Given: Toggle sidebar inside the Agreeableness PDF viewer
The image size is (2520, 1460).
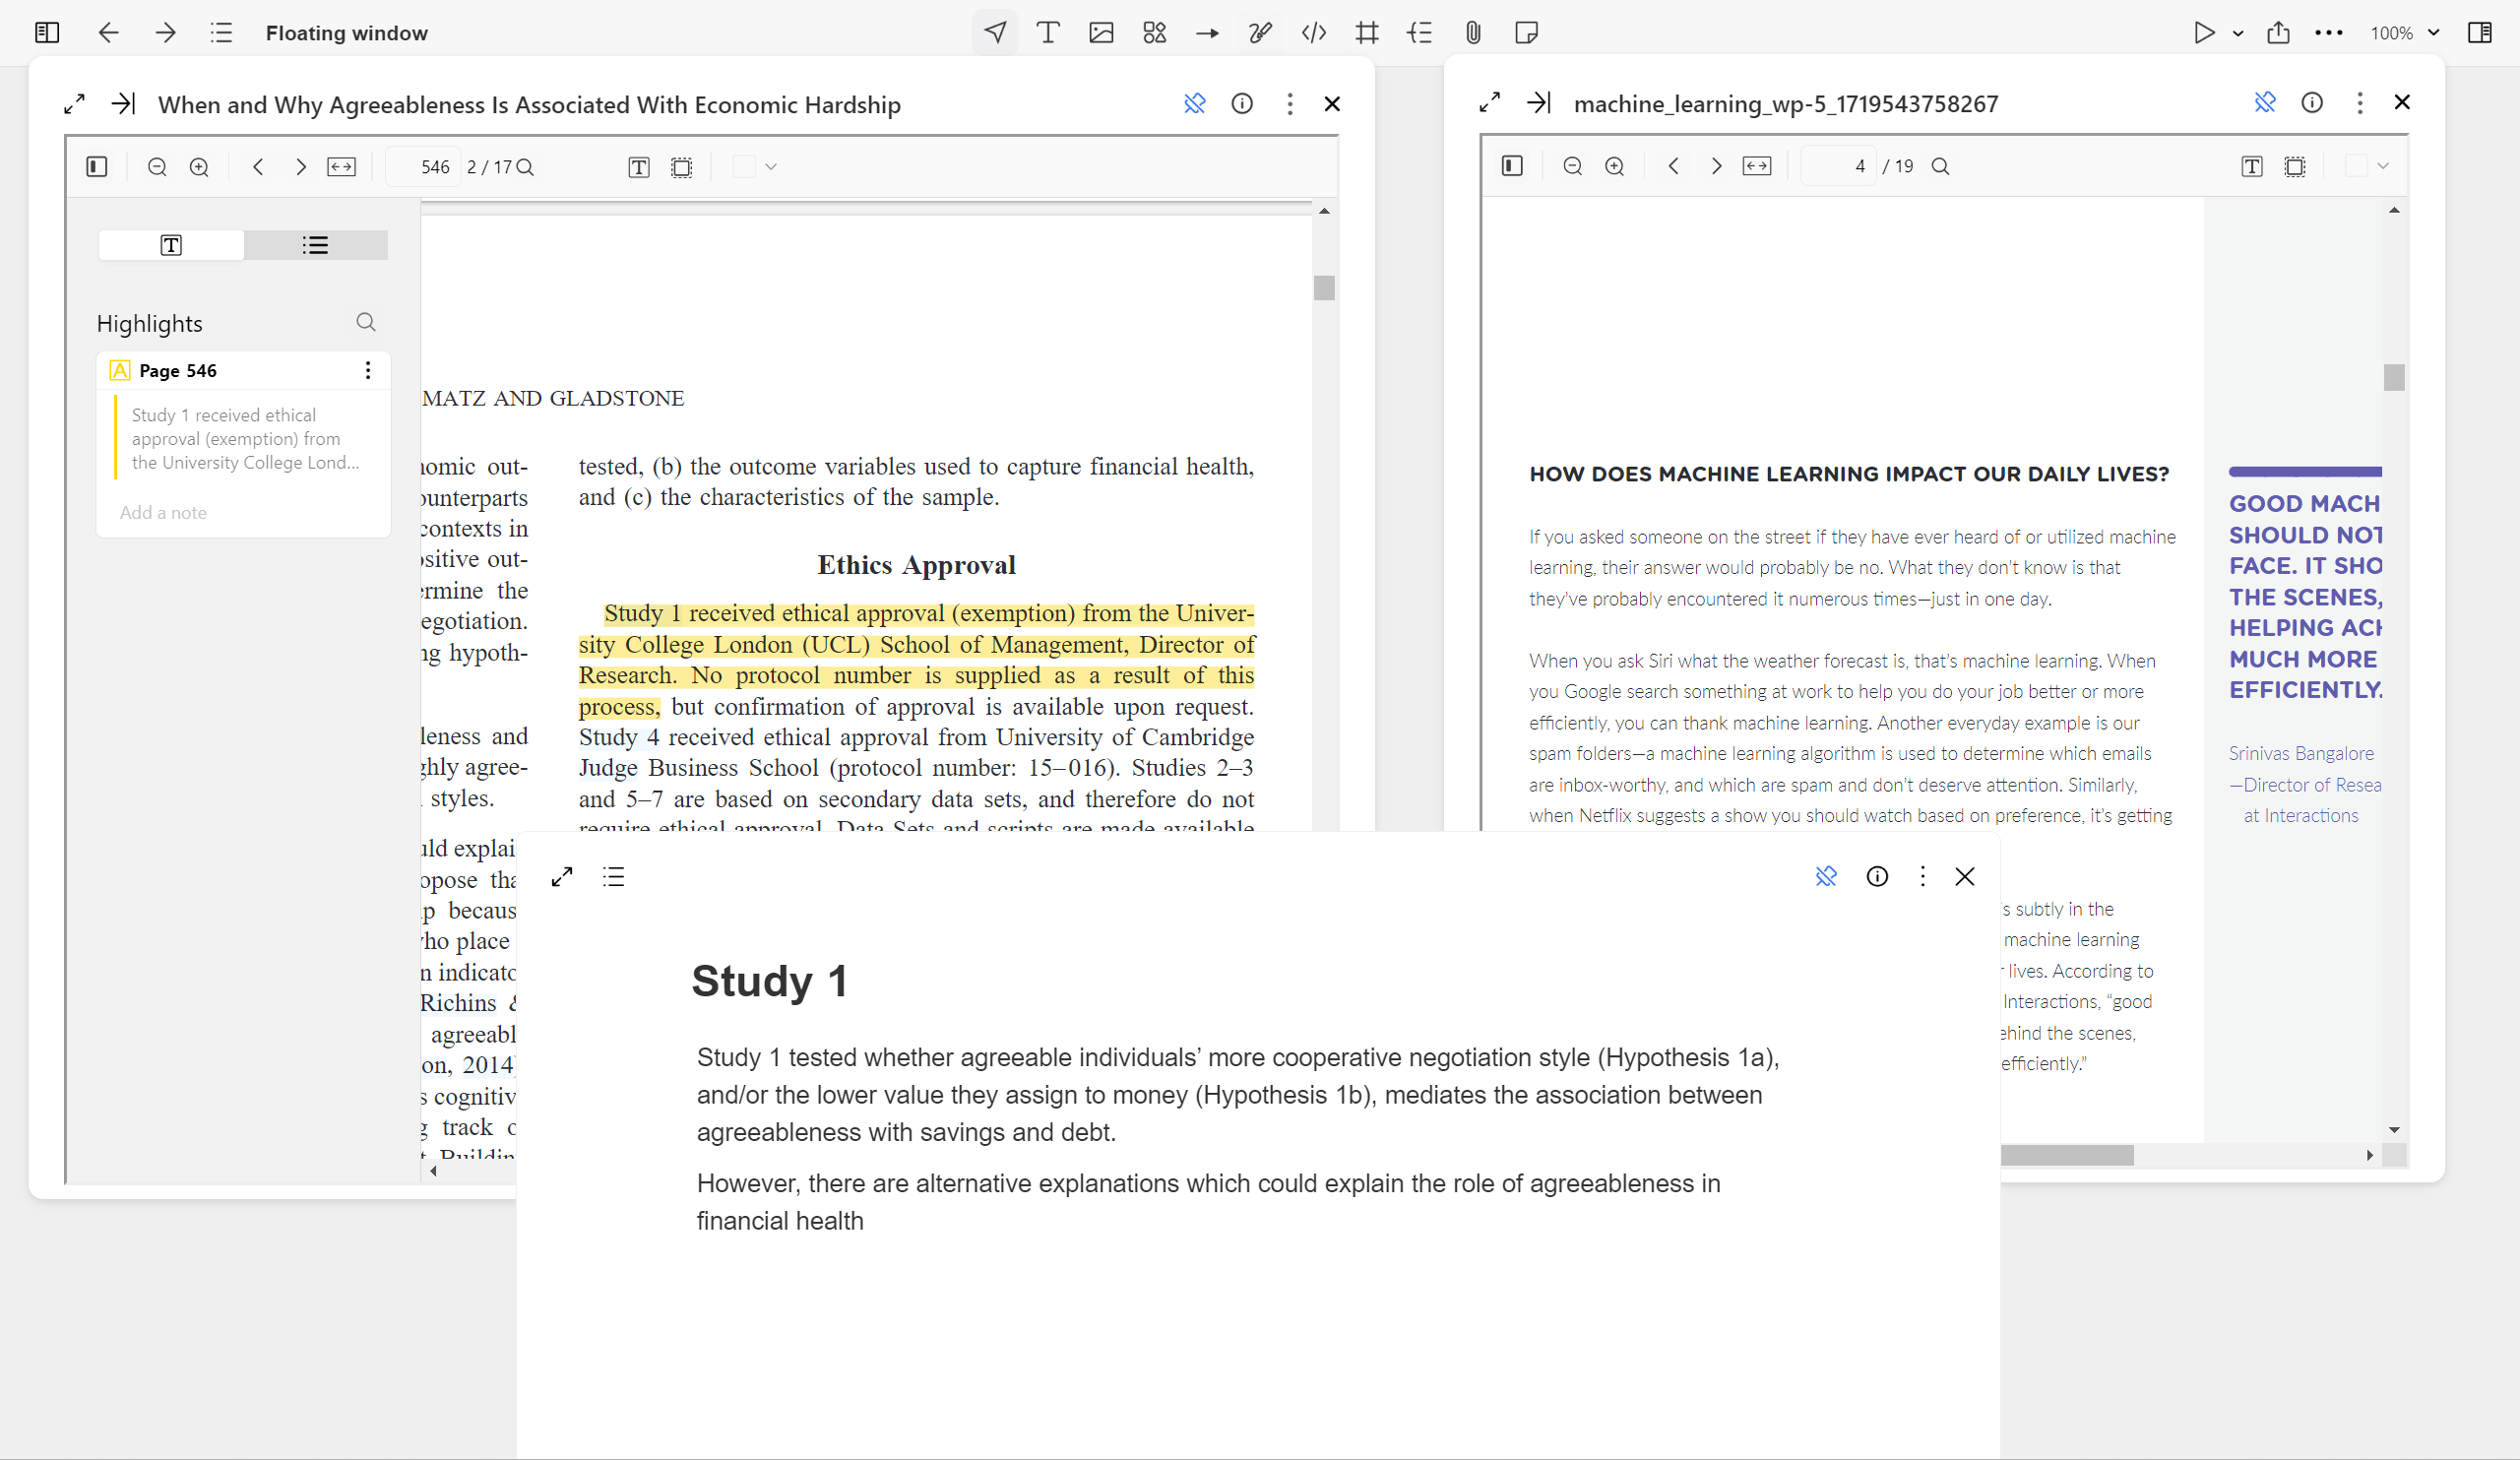Looking at the screenshot, I should click(97, 167).
